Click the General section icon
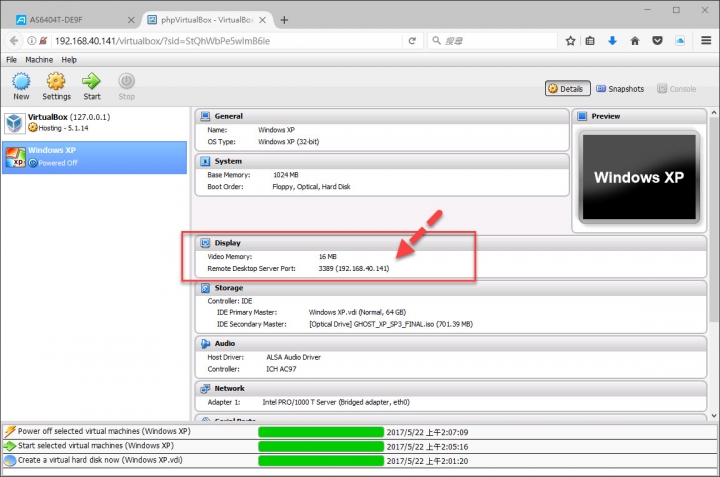The height and width of the screenshot is (477, 720). [x=205, y=116]
